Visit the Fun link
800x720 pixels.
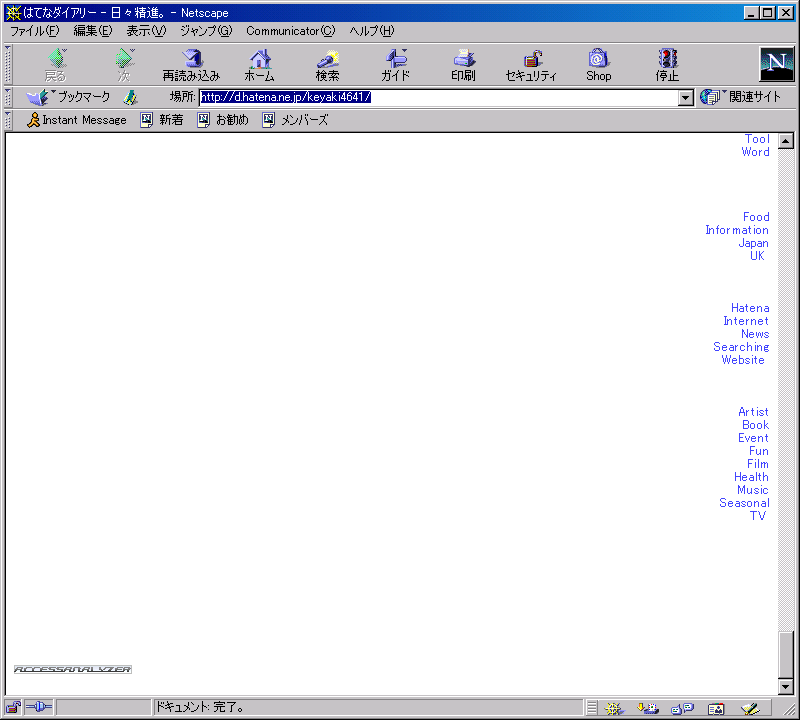[x=759, y=451]
